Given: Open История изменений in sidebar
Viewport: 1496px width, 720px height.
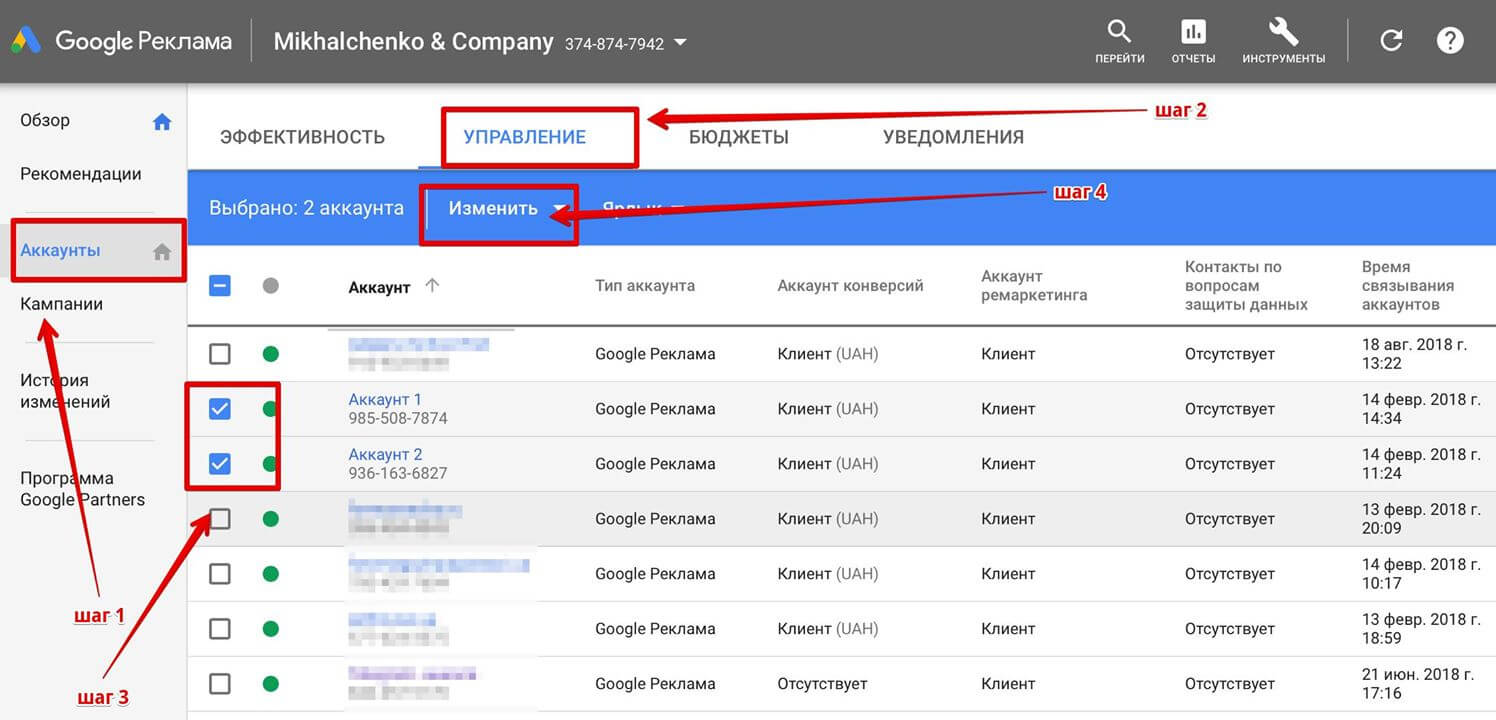Looking at the screenshot, I should pos(65,391).
